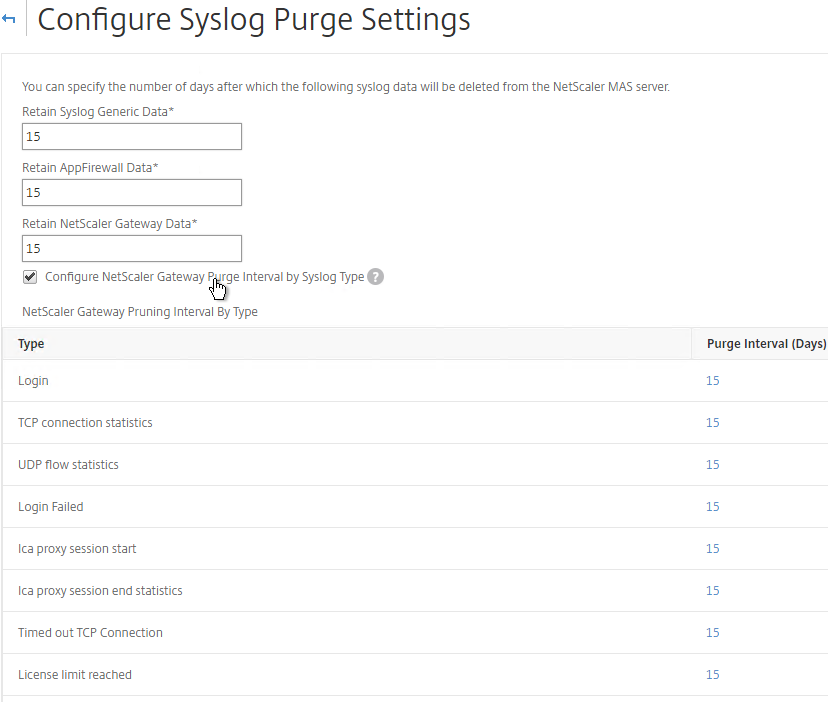Select the TCP connection statistics row

[415, 423]
